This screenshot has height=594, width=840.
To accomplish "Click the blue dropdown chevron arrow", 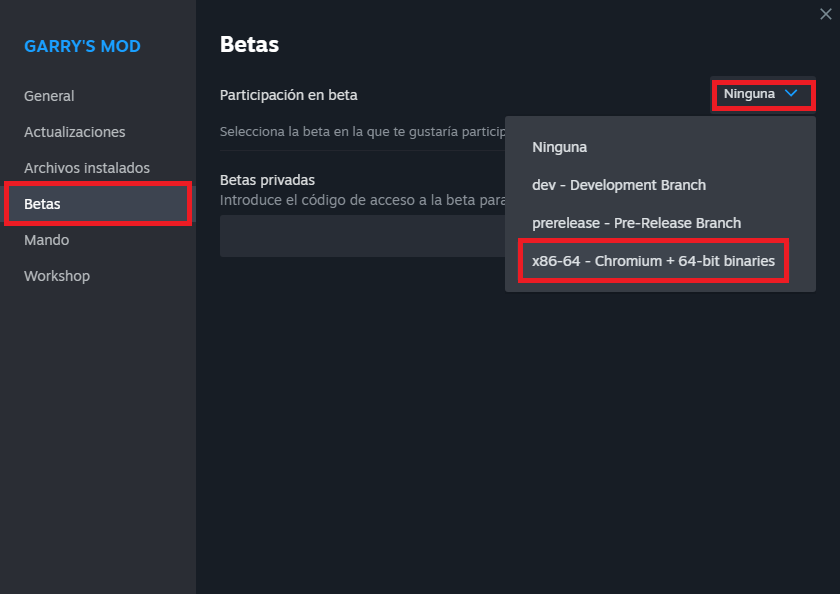I will point(791,93).
